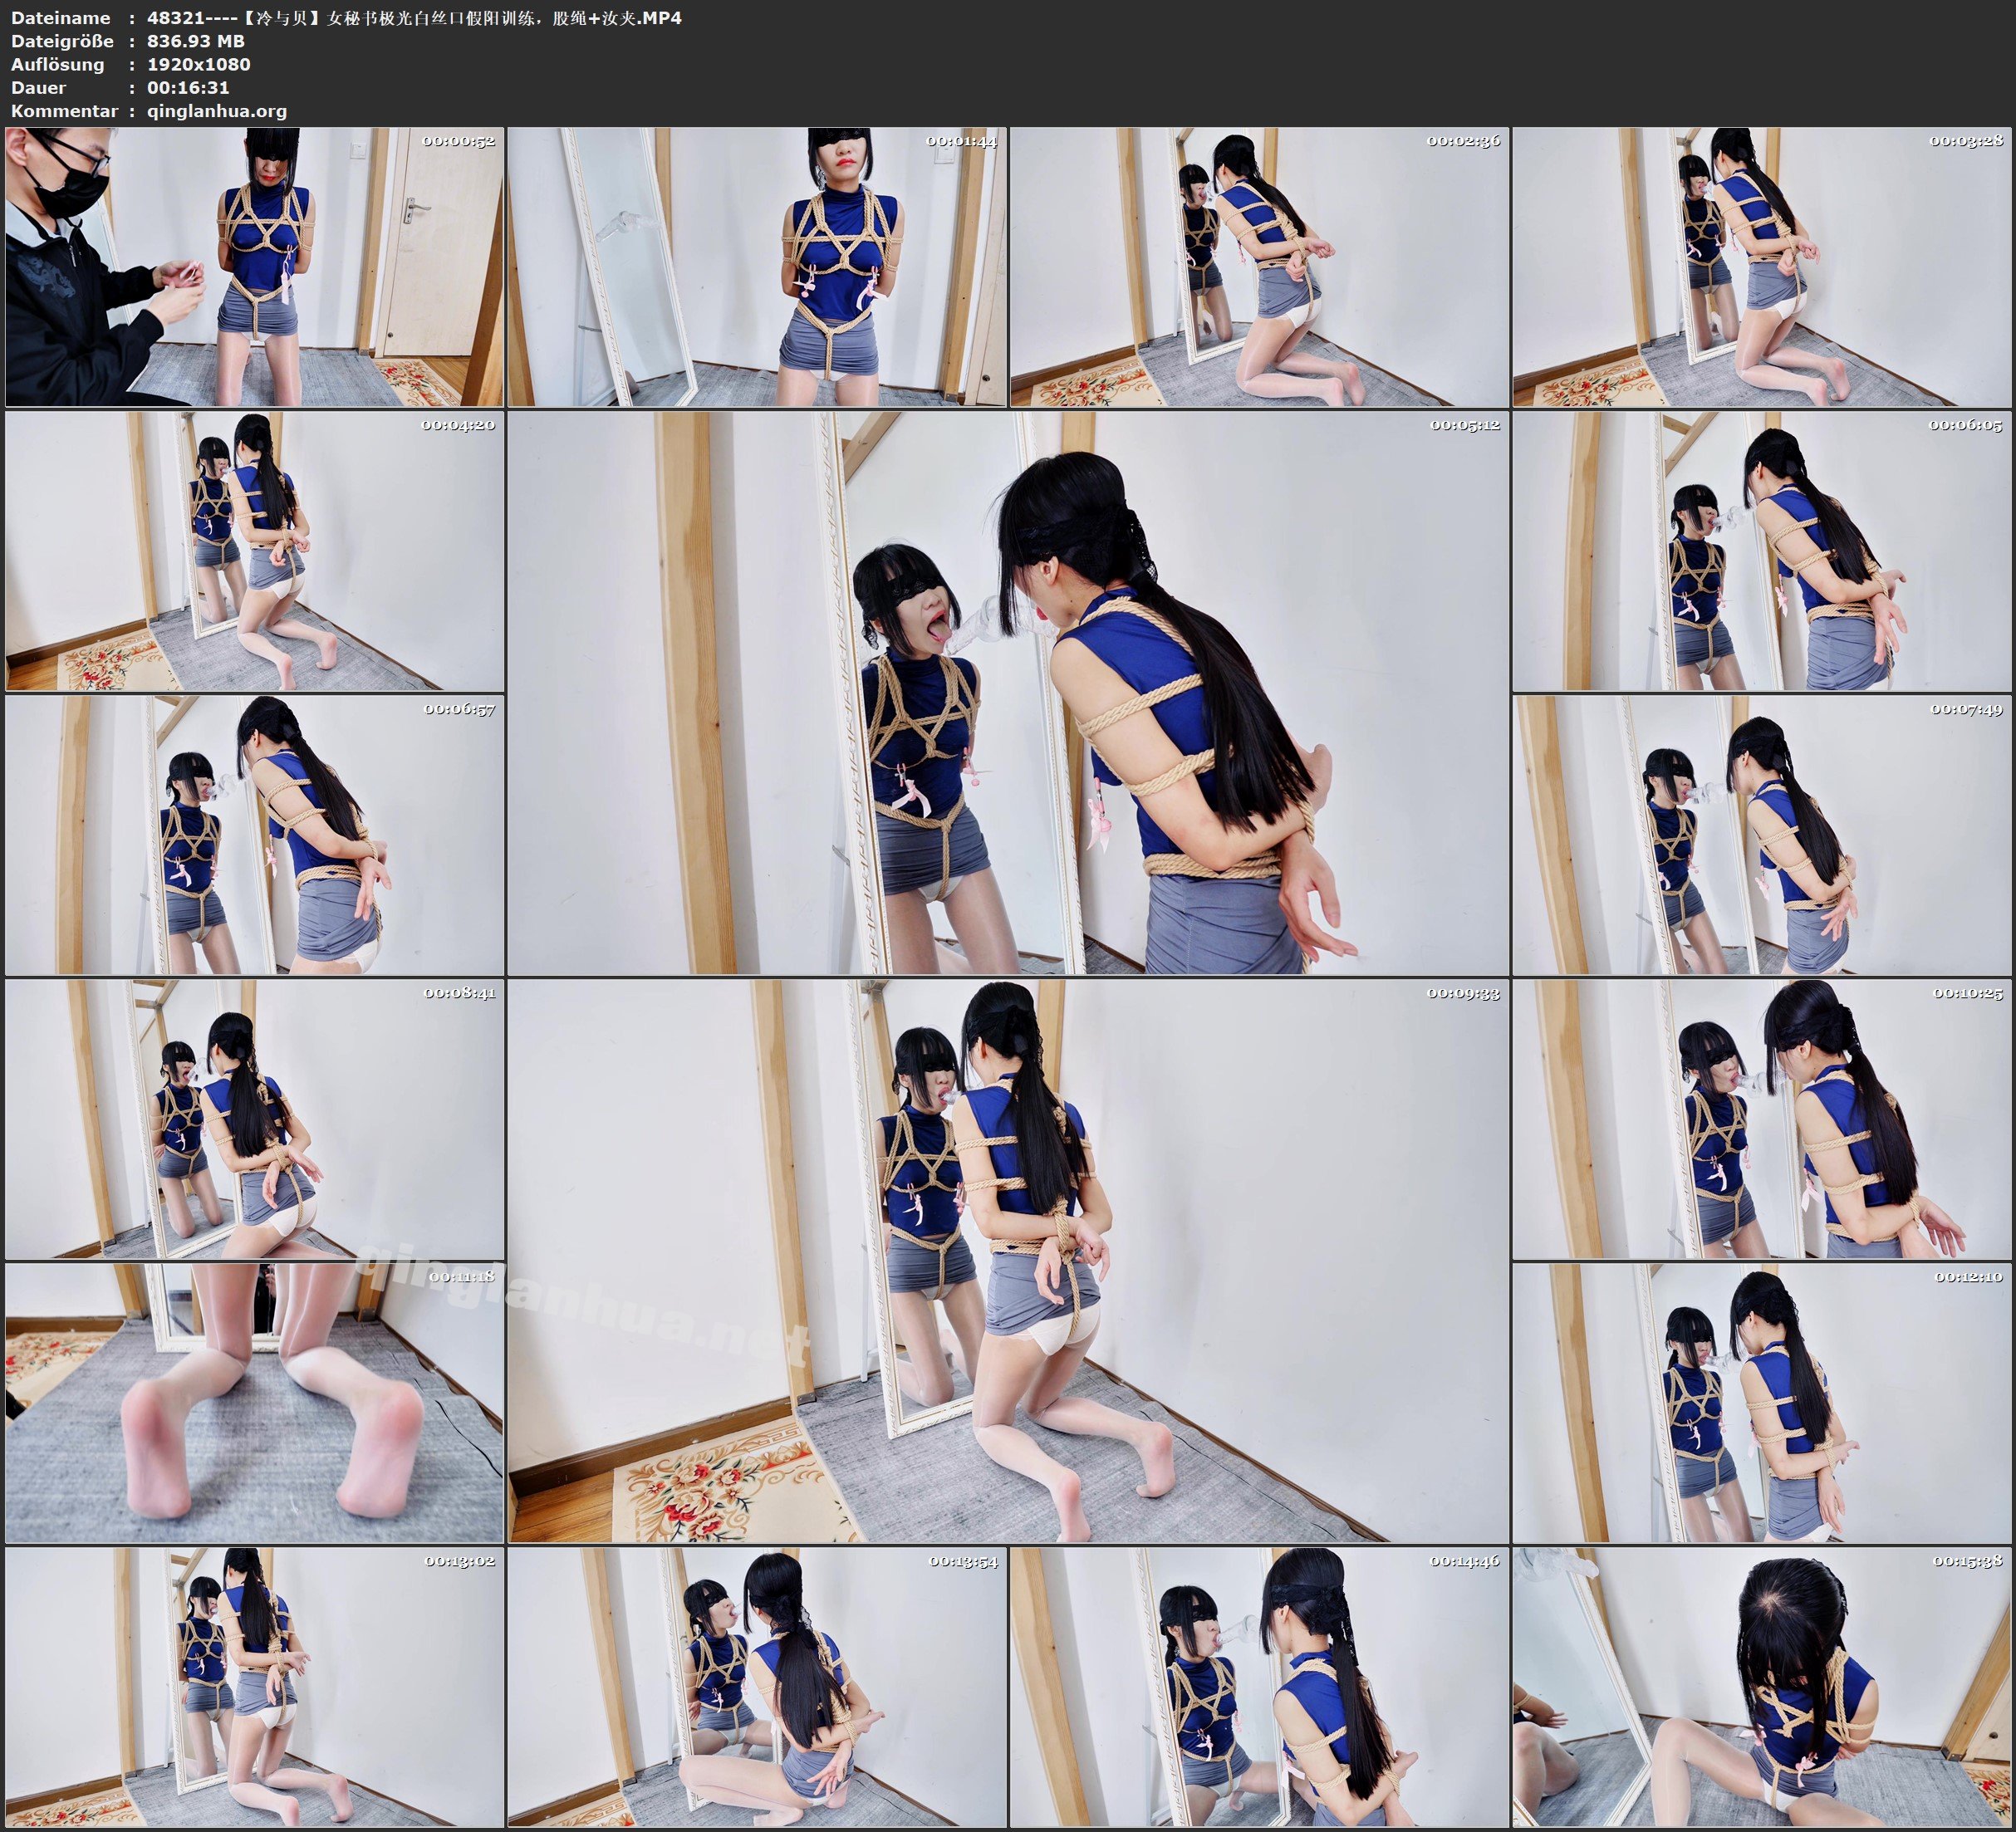Click the last thumbnail at 00:15:38
This screenshot has width=2016, height=1832.
[1762, 1687]
